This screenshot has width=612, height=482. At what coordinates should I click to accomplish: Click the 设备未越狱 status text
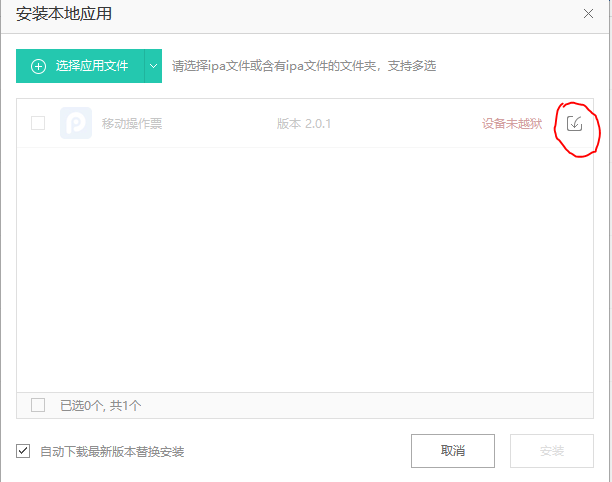(x=511, y=124)
